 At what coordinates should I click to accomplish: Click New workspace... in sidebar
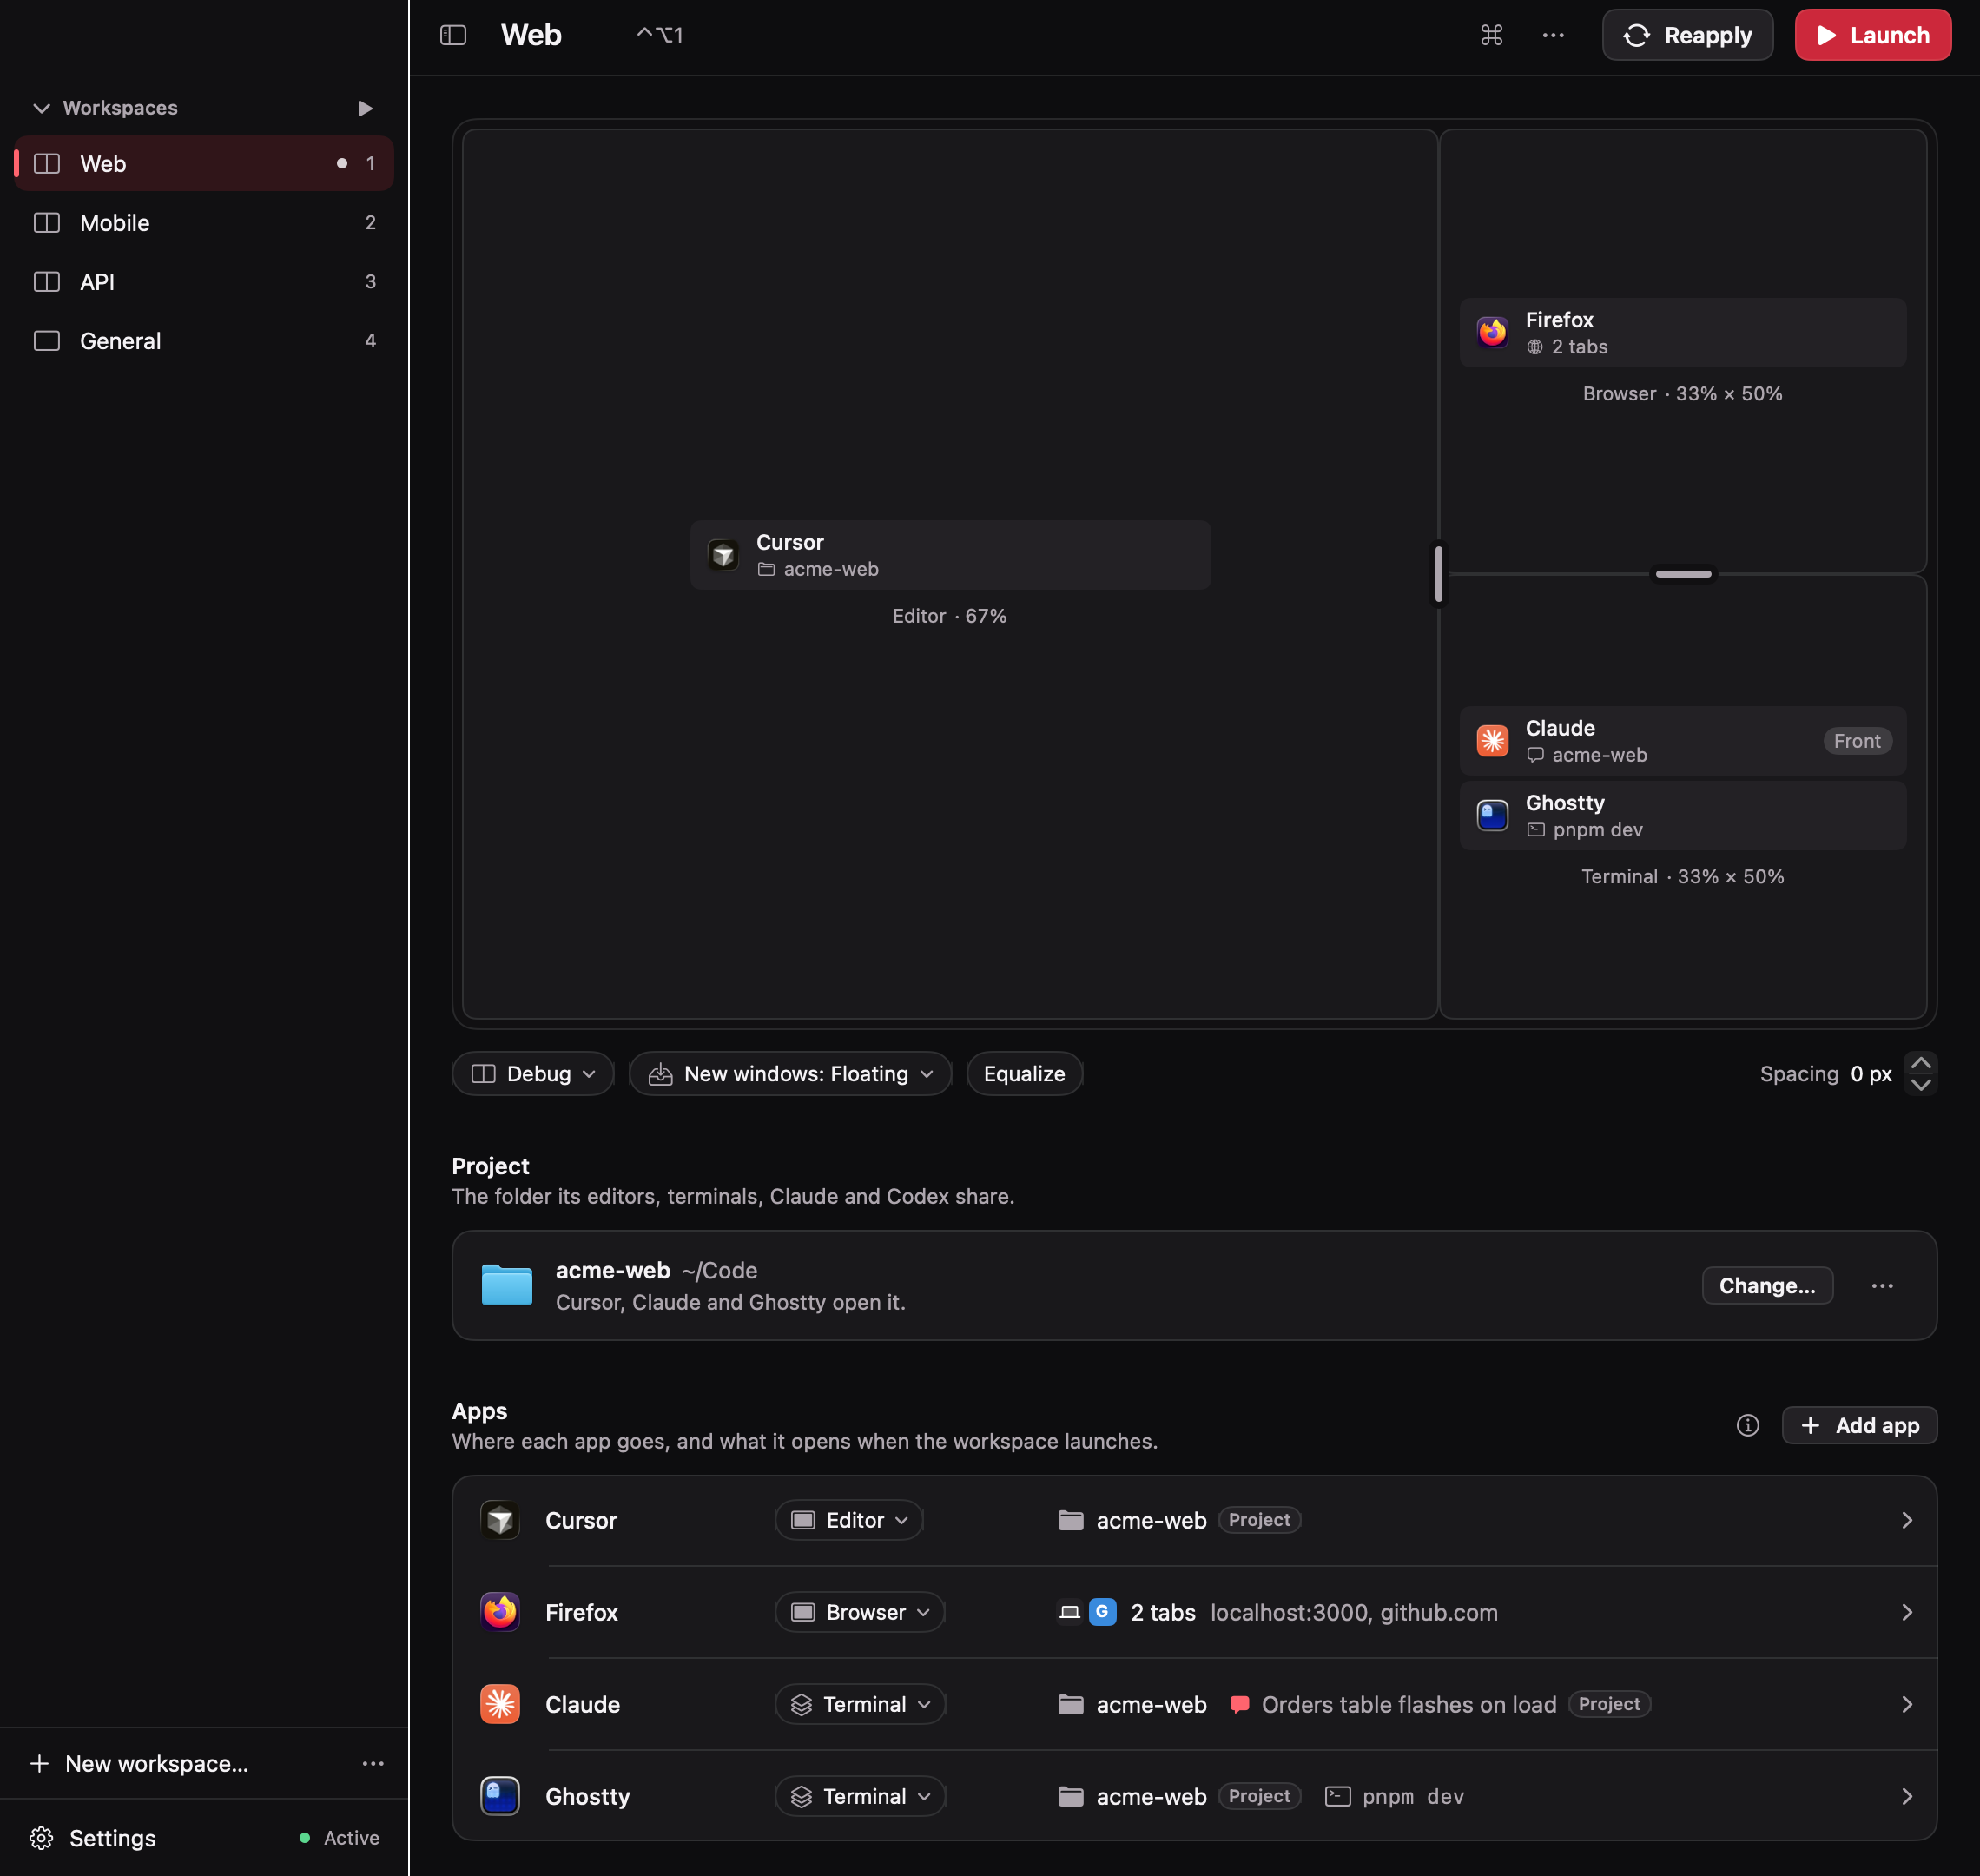pos(140,1763)
